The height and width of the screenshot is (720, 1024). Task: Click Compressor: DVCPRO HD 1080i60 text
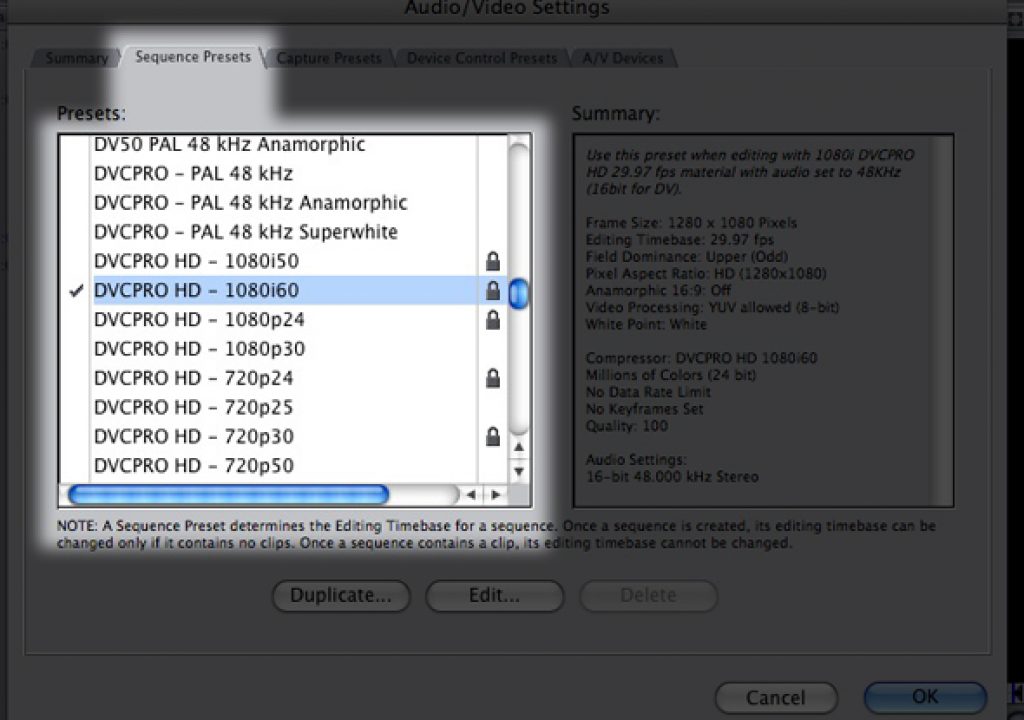point(701,358)
